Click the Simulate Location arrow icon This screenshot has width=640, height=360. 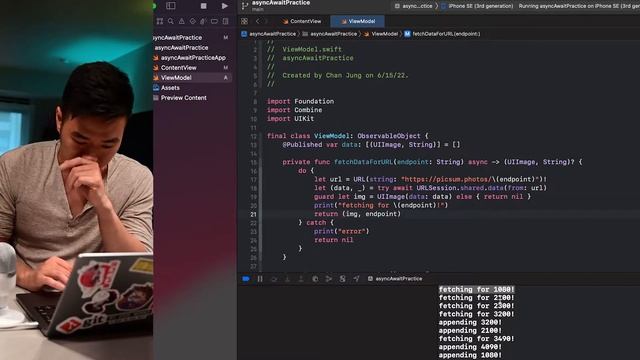pyautogui.click(x=356, y=279)
